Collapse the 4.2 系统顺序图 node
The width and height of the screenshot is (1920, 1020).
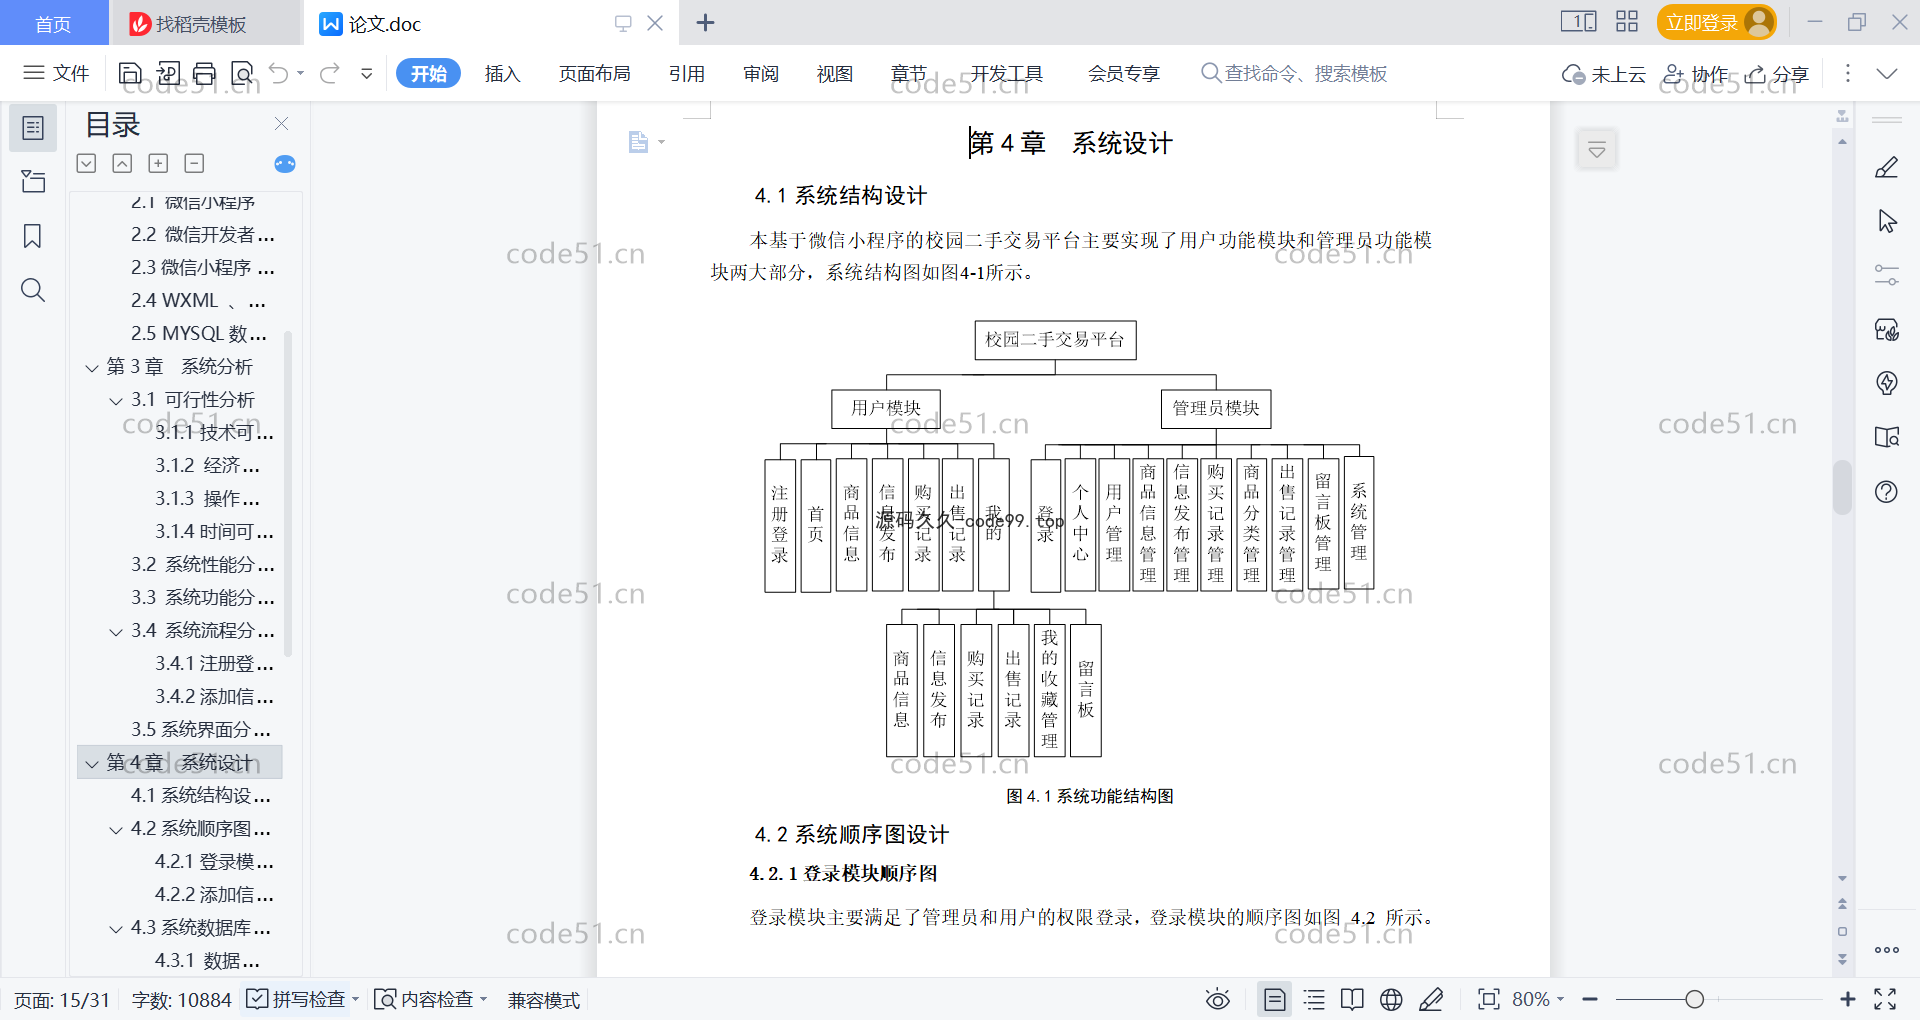[116, 830]
